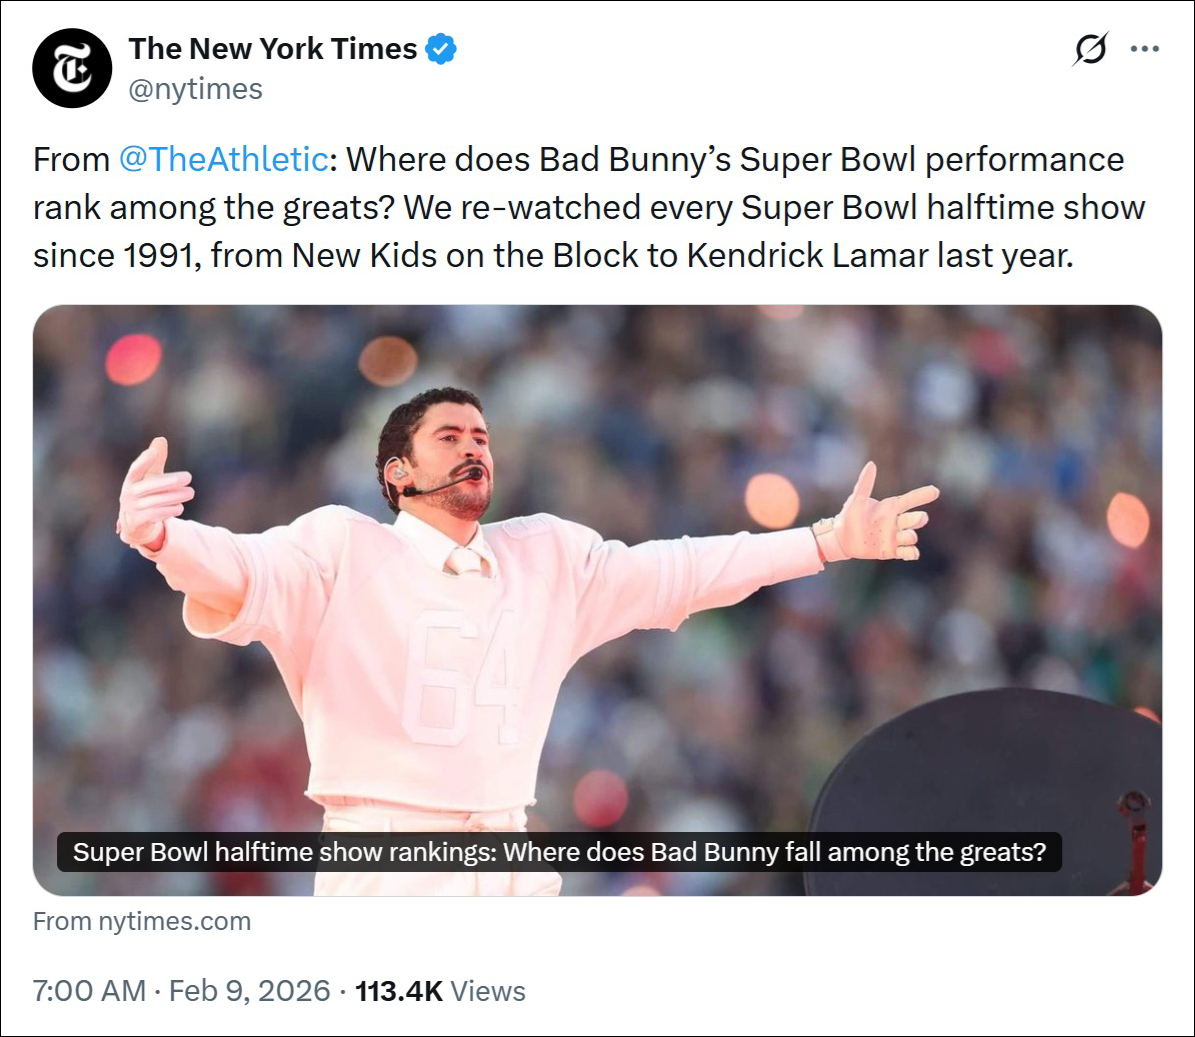The width and height of the screenshot is (1195, 1037).
Task: Click the first line of tweet text
Action: [578, 160]
